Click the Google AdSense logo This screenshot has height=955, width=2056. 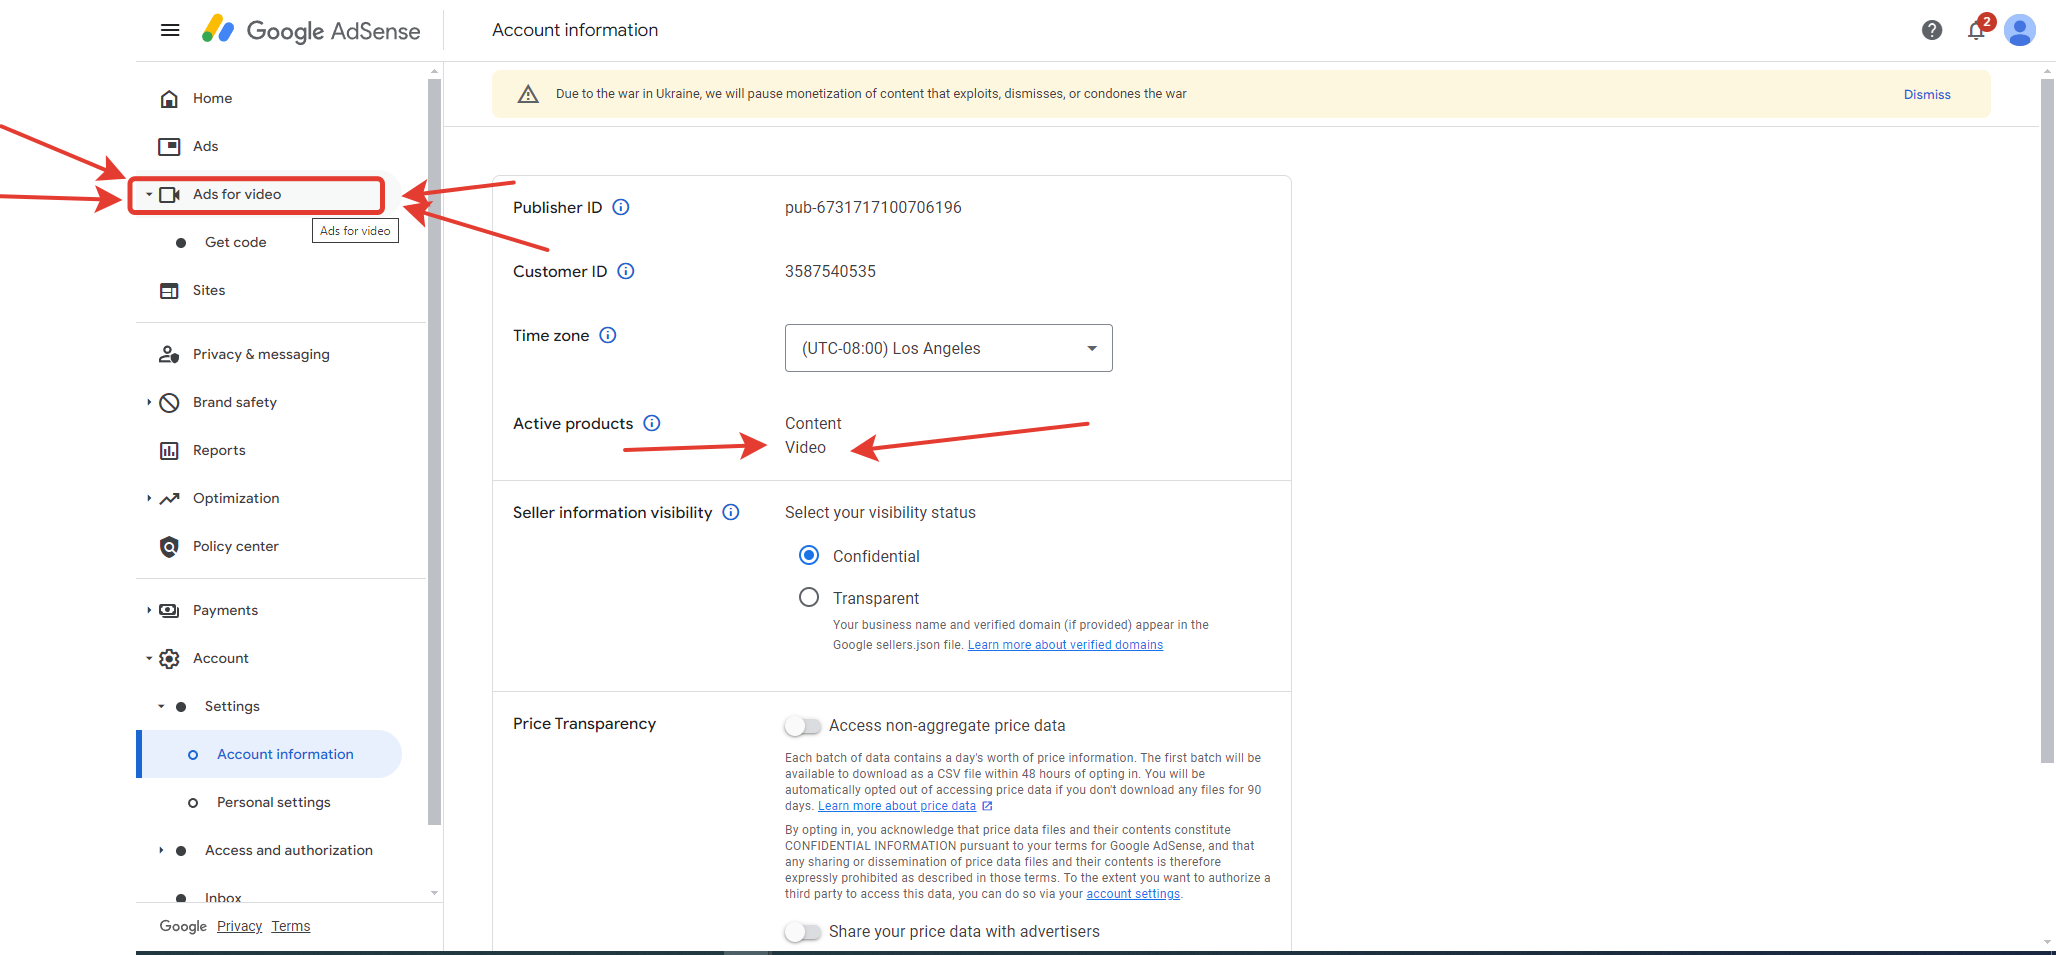pos(311,30)
